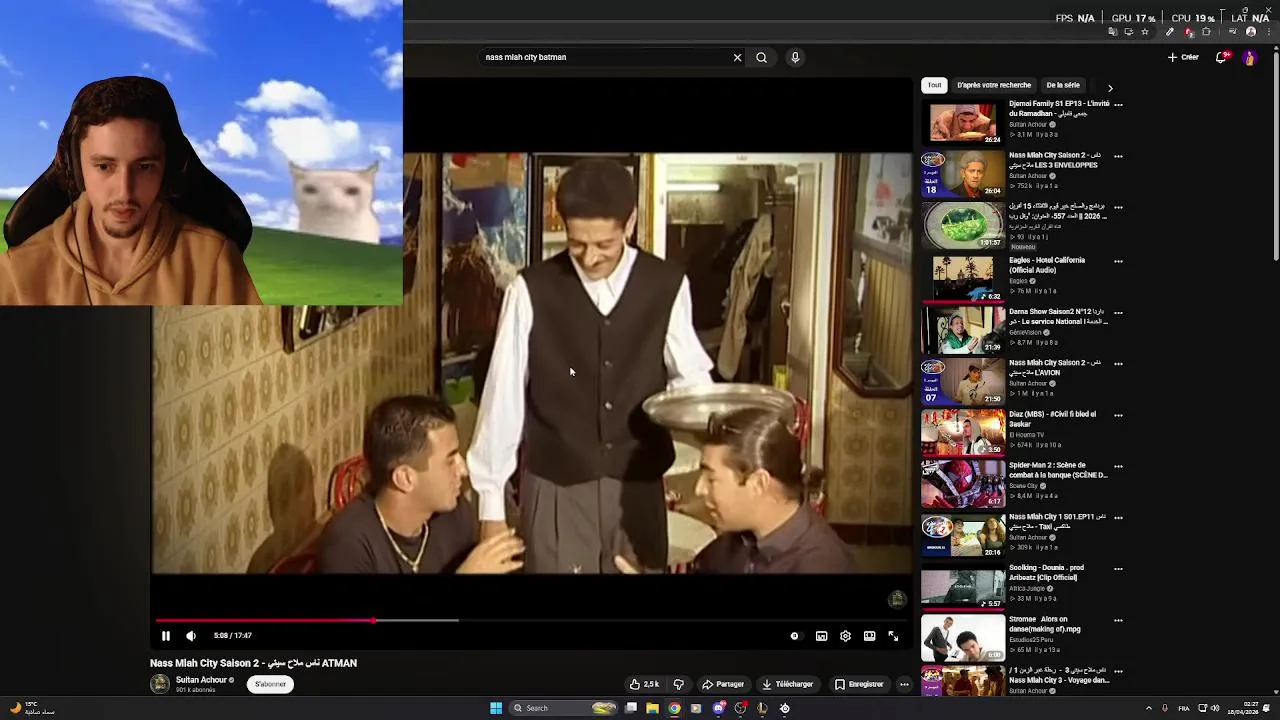Select the 'De la série' chip
The width and height of the screenshot is (1280, 720).
tap(1063, 86)
